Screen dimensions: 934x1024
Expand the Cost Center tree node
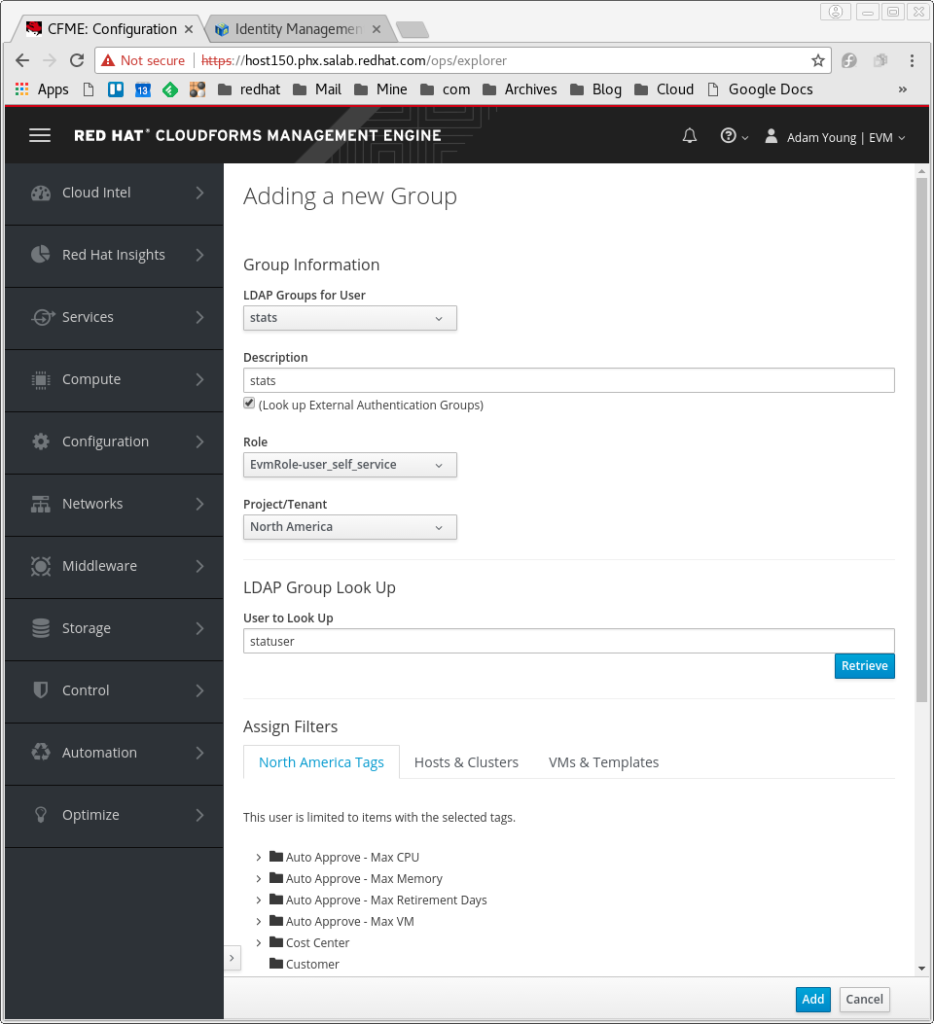point(259,943)
